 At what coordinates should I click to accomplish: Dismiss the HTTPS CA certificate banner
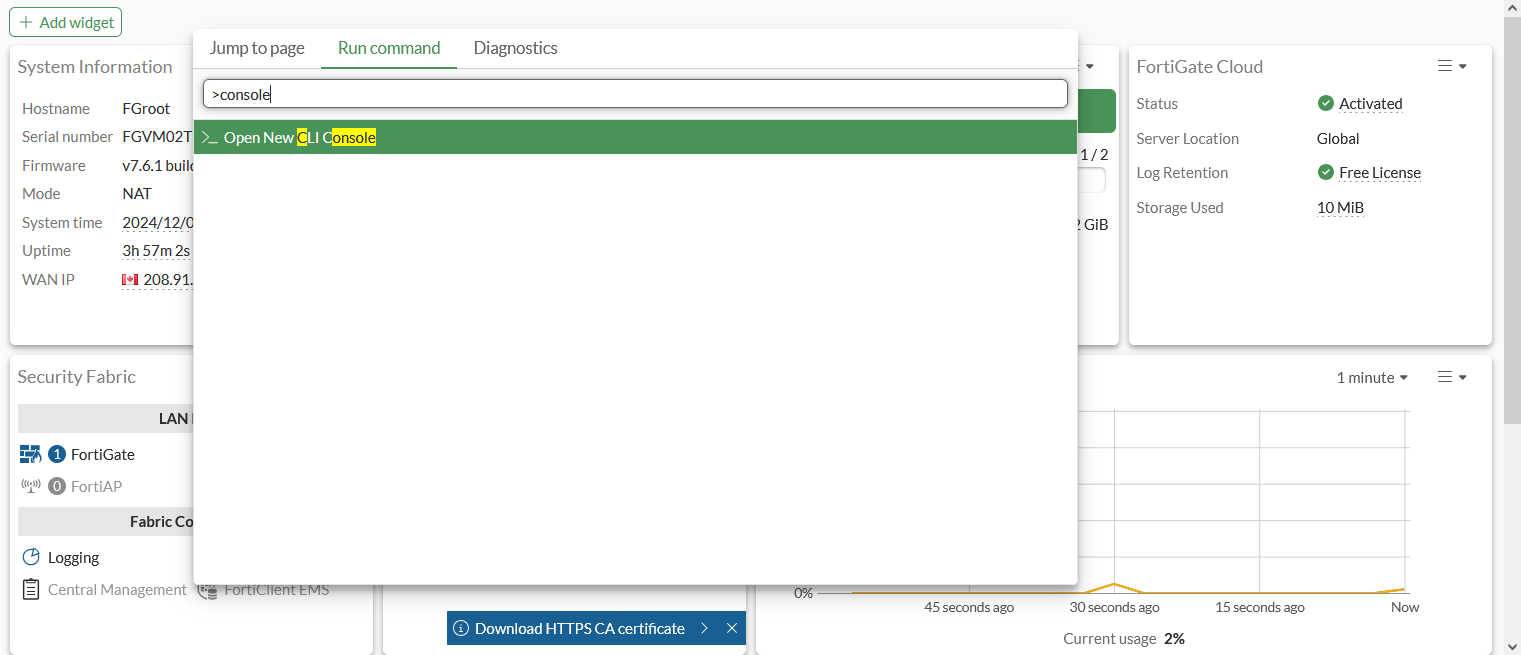click(732, 628)
